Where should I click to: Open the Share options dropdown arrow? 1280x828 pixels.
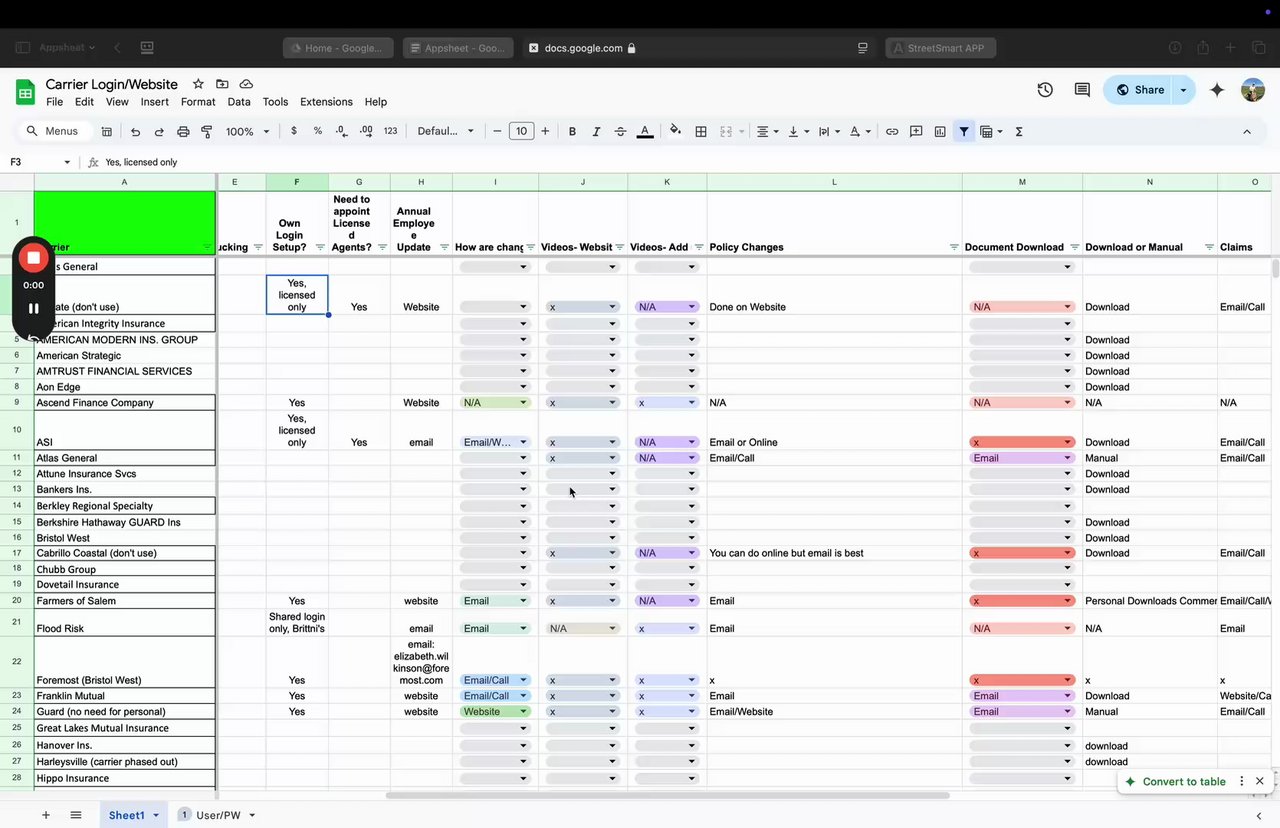click(1184, 90)
